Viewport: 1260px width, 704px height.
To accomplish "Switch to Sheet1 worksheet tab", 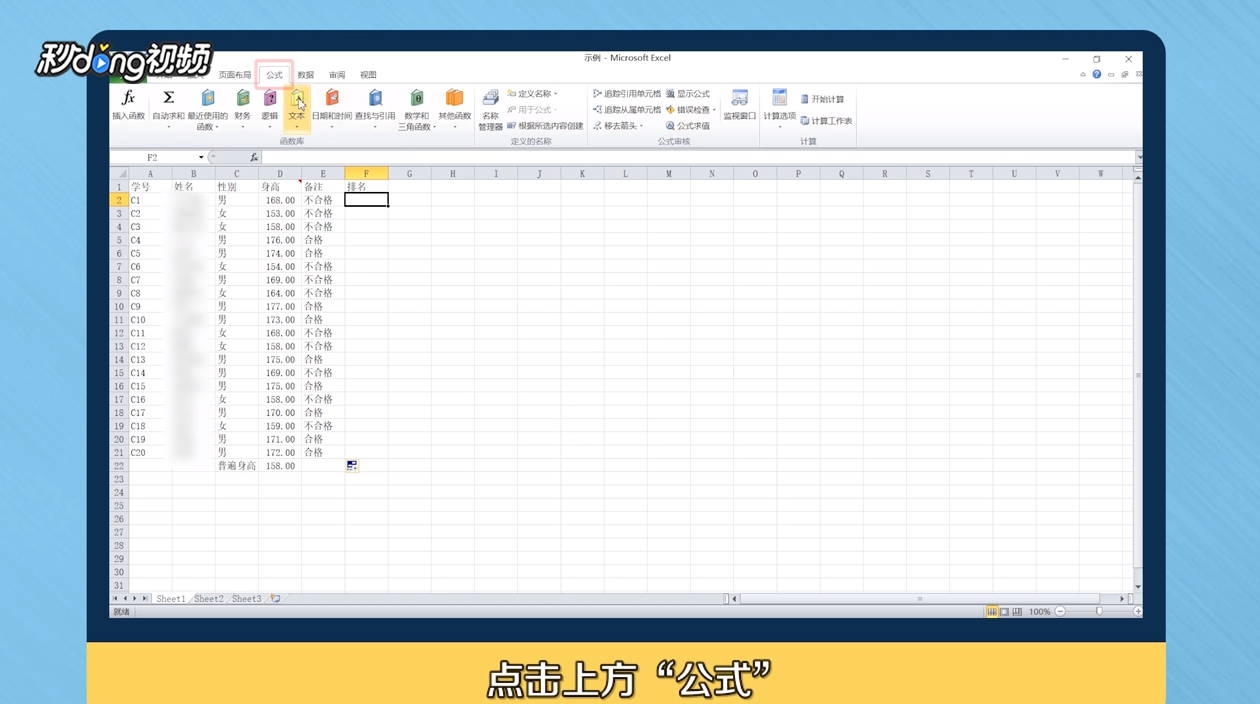I will 170,599.
